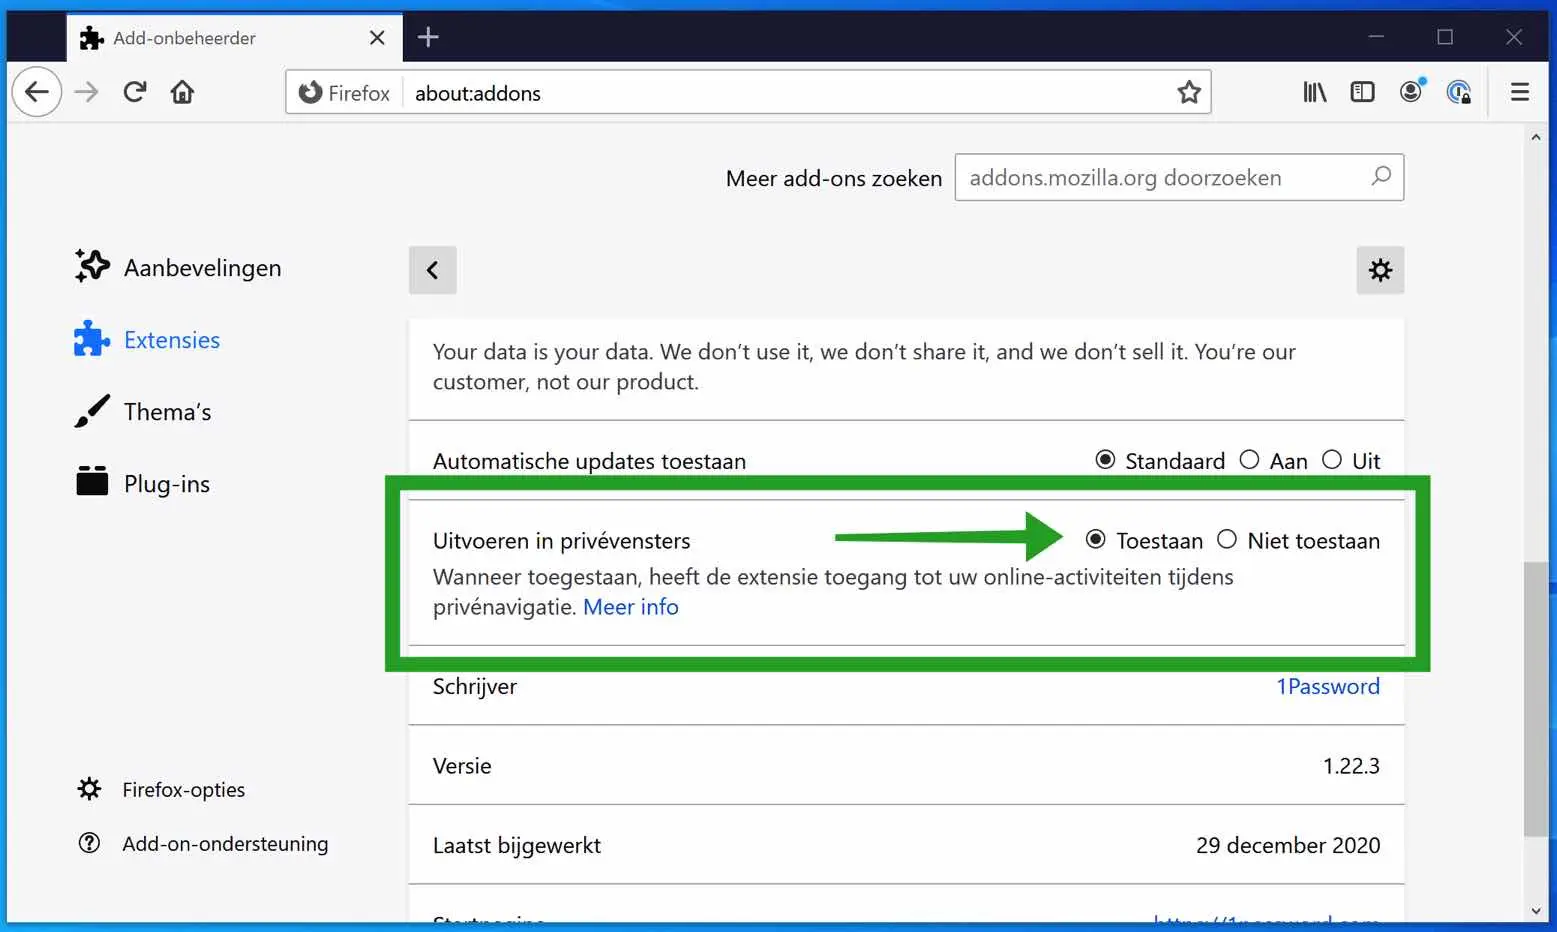Image resolution: width=1557 pixels, height=932 pixels.
Task: Open a new tab with plus button
Action: click(x=428, y=37)
